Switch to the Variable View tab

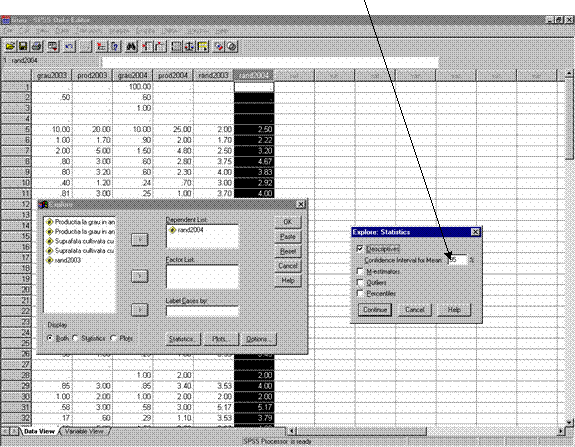[x=84, y=431]
